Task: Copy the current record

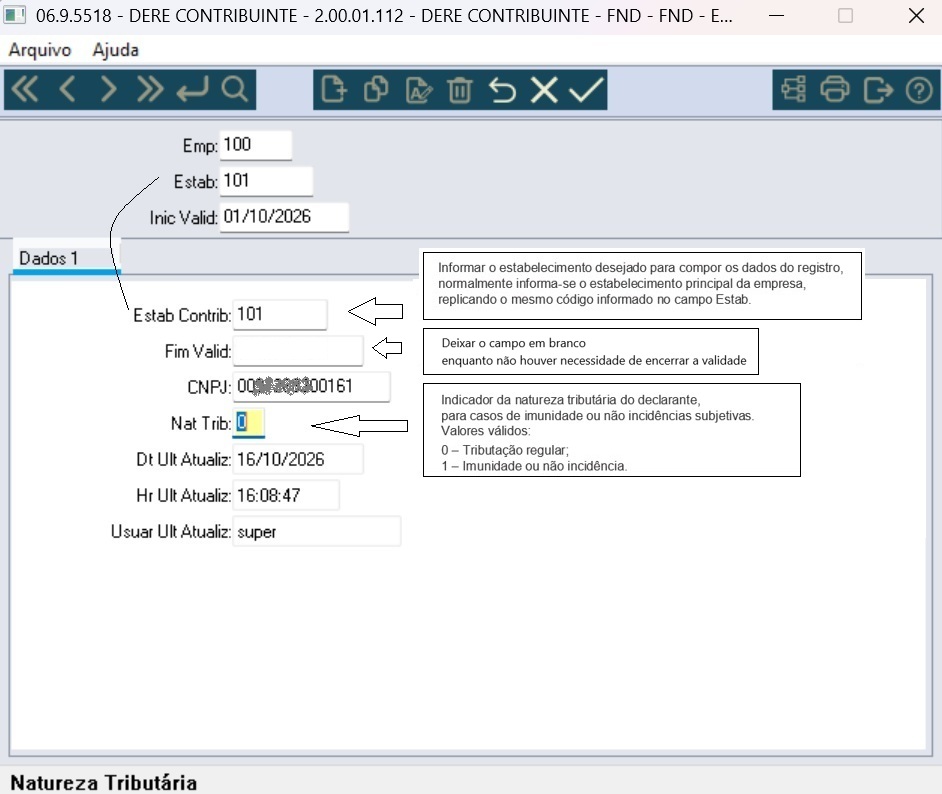Action: click(x=376, y=90)
